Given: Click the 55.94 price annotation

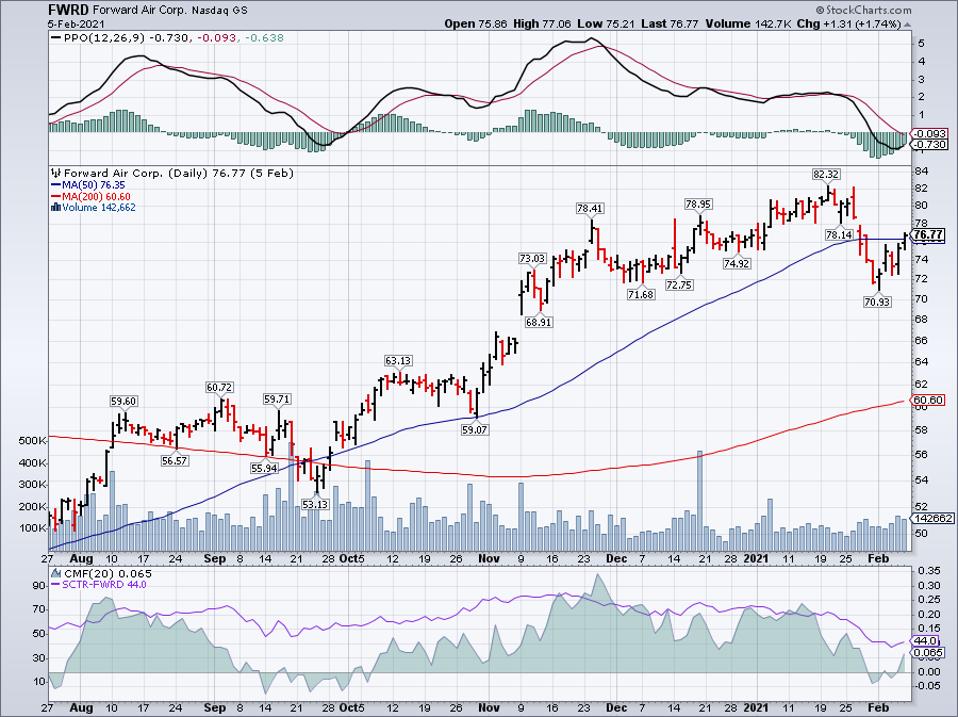Looking at the screenshot, I should [x=263, y=468].
